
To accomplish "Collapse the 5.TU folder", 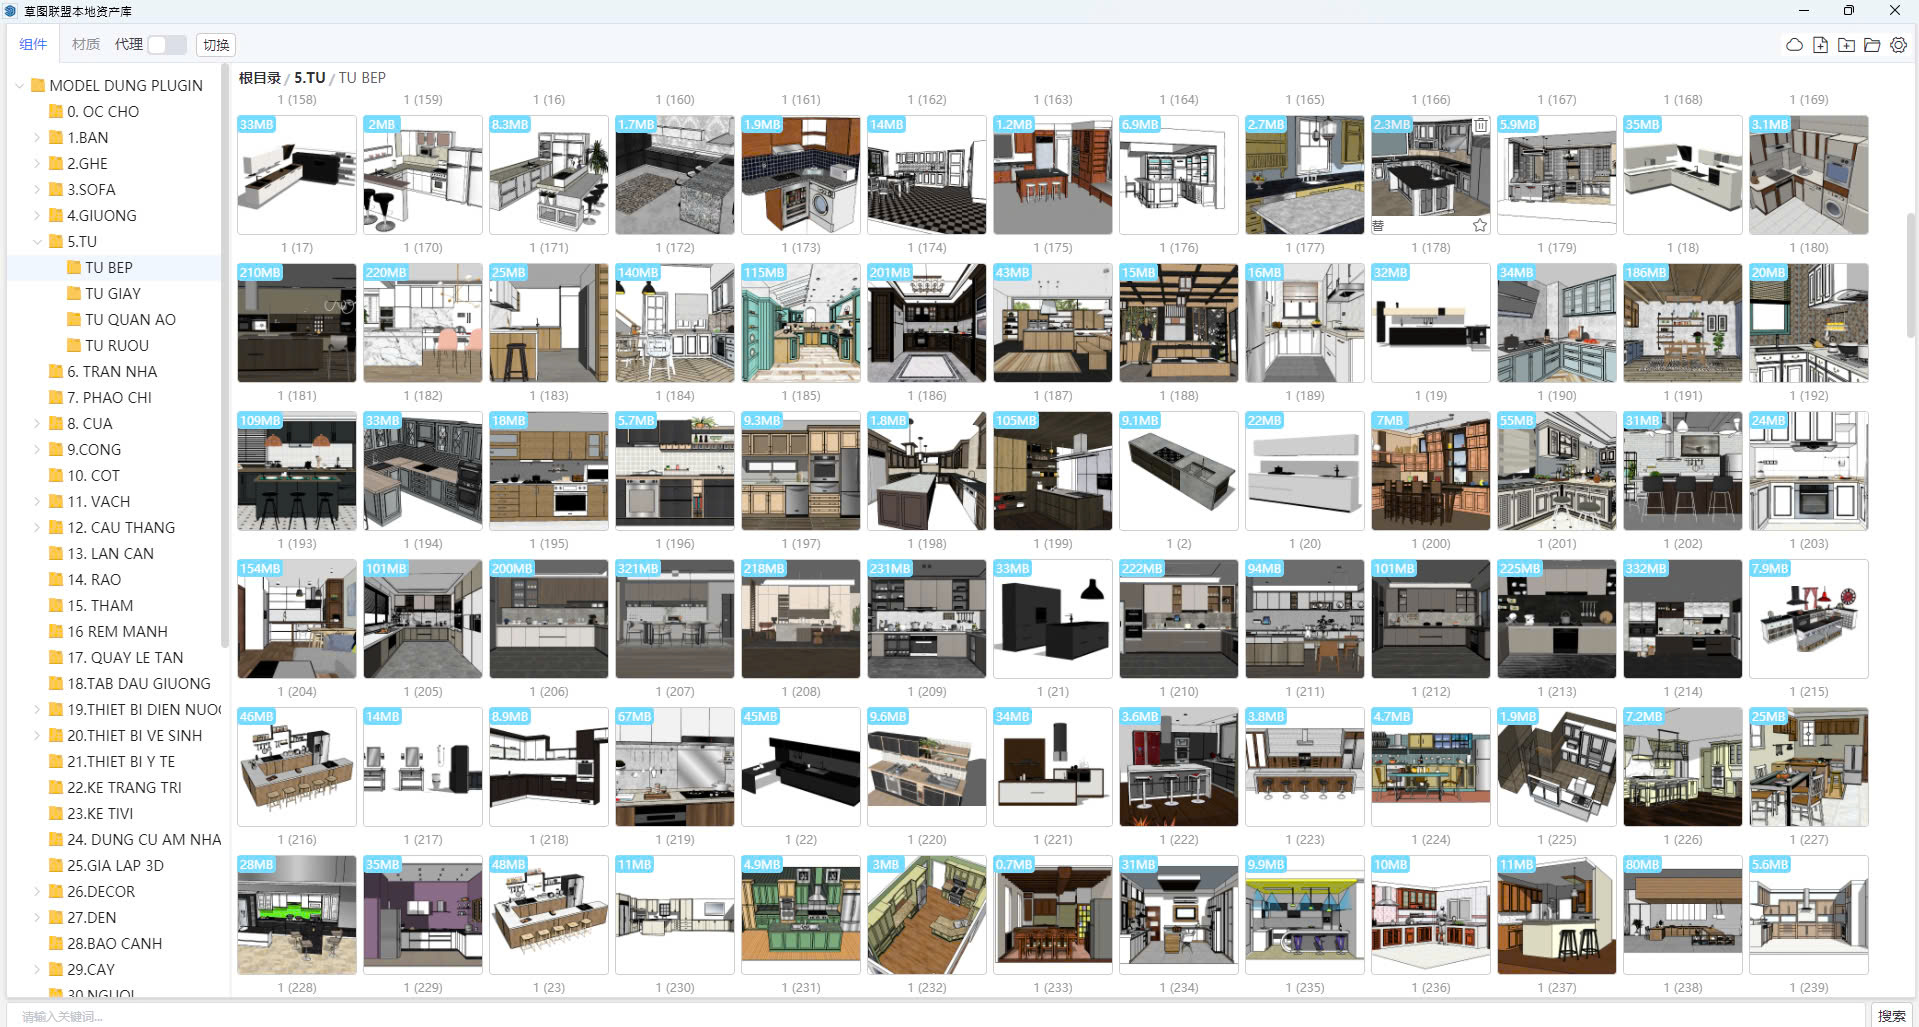I will pos(38,242).
